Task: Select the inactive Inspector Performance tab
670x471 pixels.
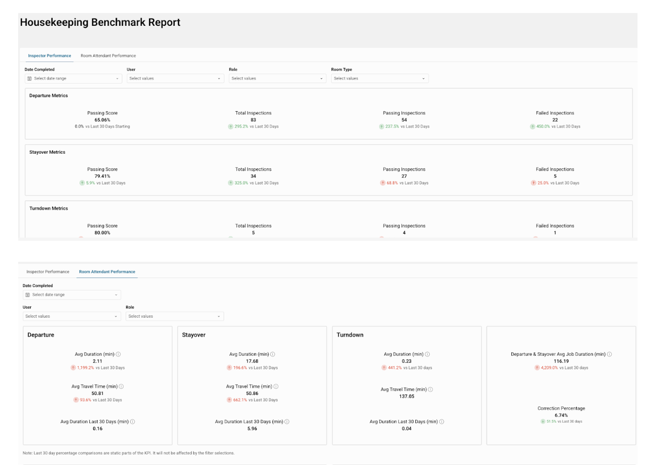Action: click(x=48, y=272)
